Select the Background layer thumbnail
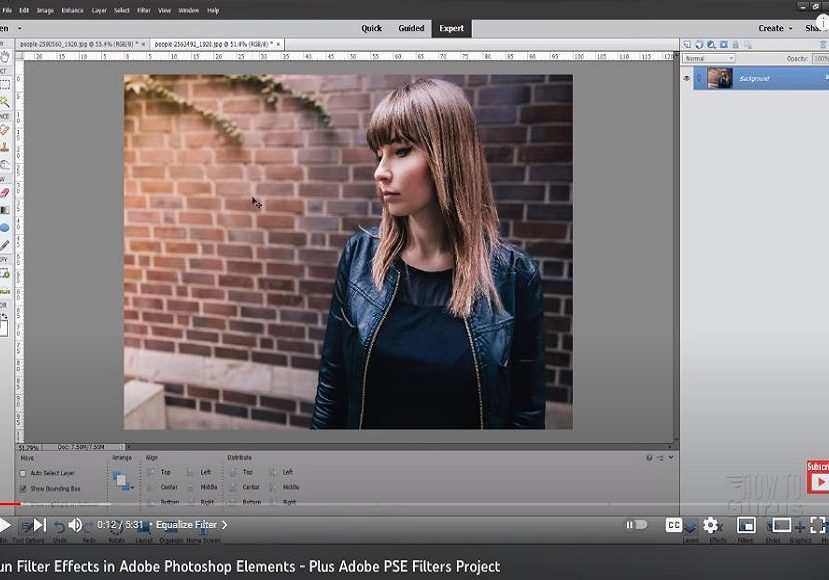829x580 pixels. (719, 78)
